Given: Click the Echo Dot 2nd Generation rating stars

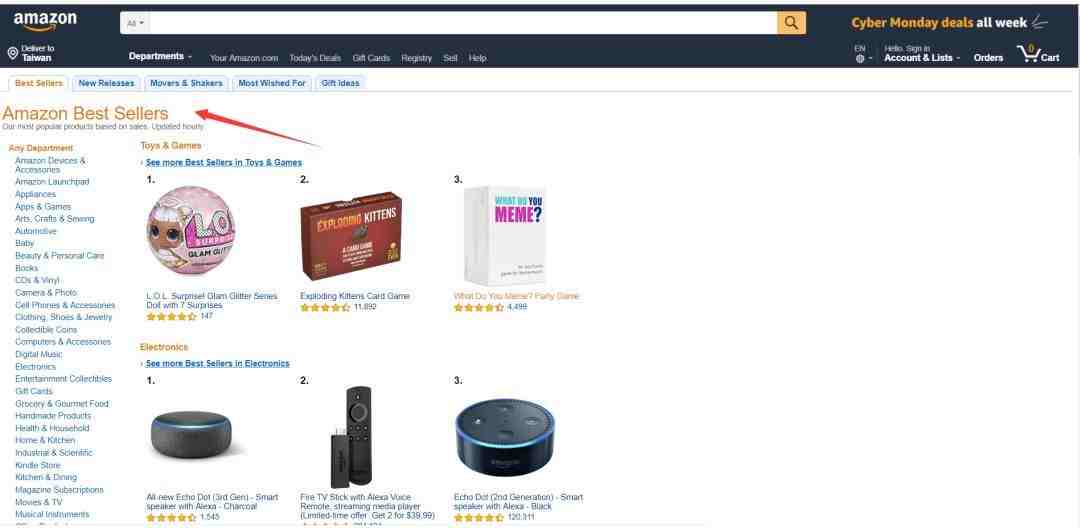Looking at the screenshot, I should [479, 517].
